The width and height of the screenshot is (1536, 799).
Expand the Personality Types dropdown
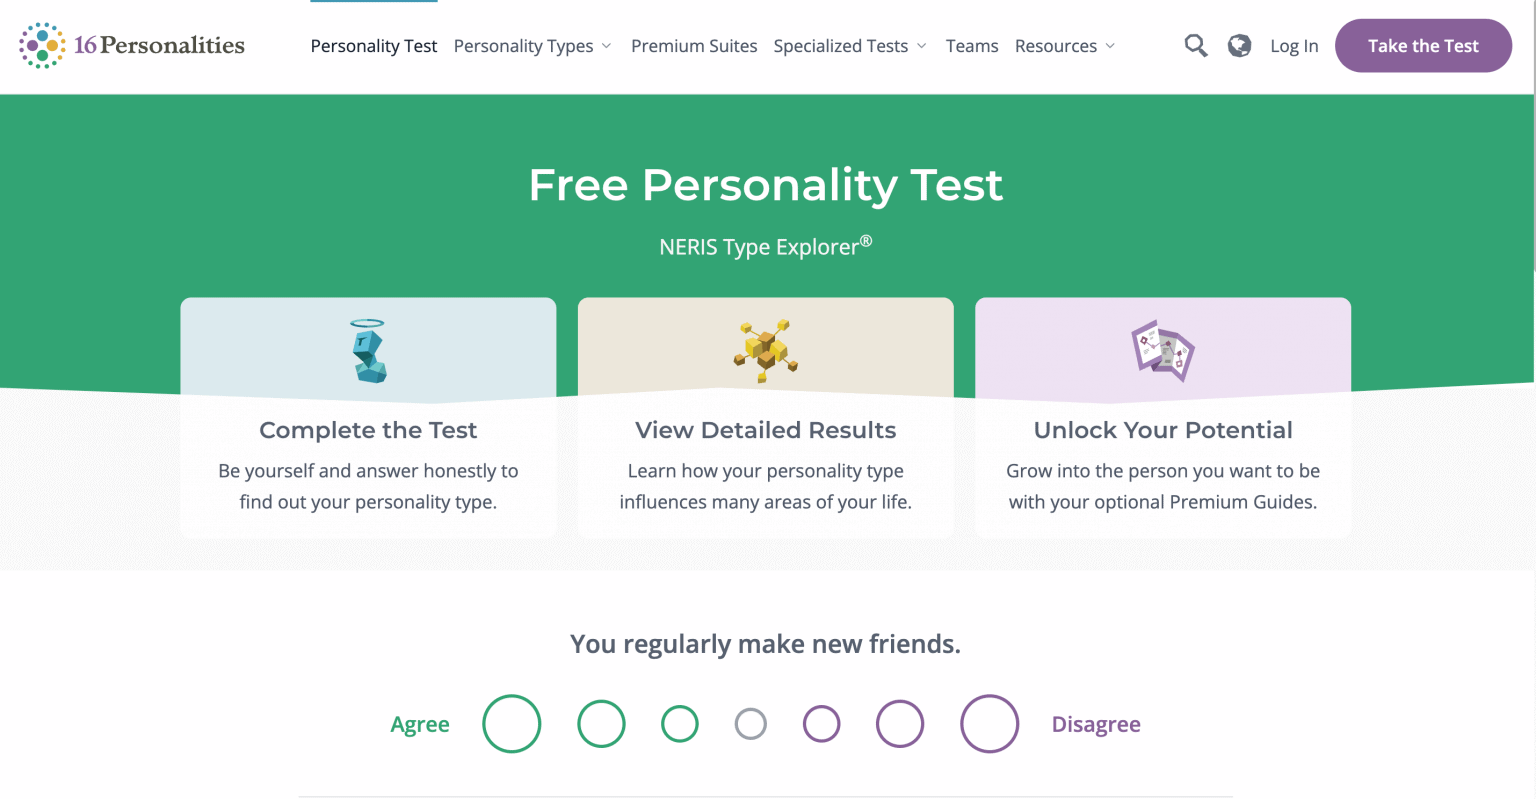[523, 46]
